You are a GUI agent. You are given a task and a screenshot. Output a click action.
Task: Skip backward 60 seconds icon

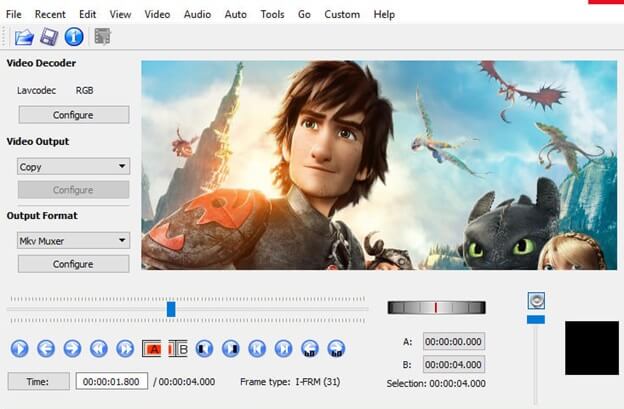coord(310,349)
